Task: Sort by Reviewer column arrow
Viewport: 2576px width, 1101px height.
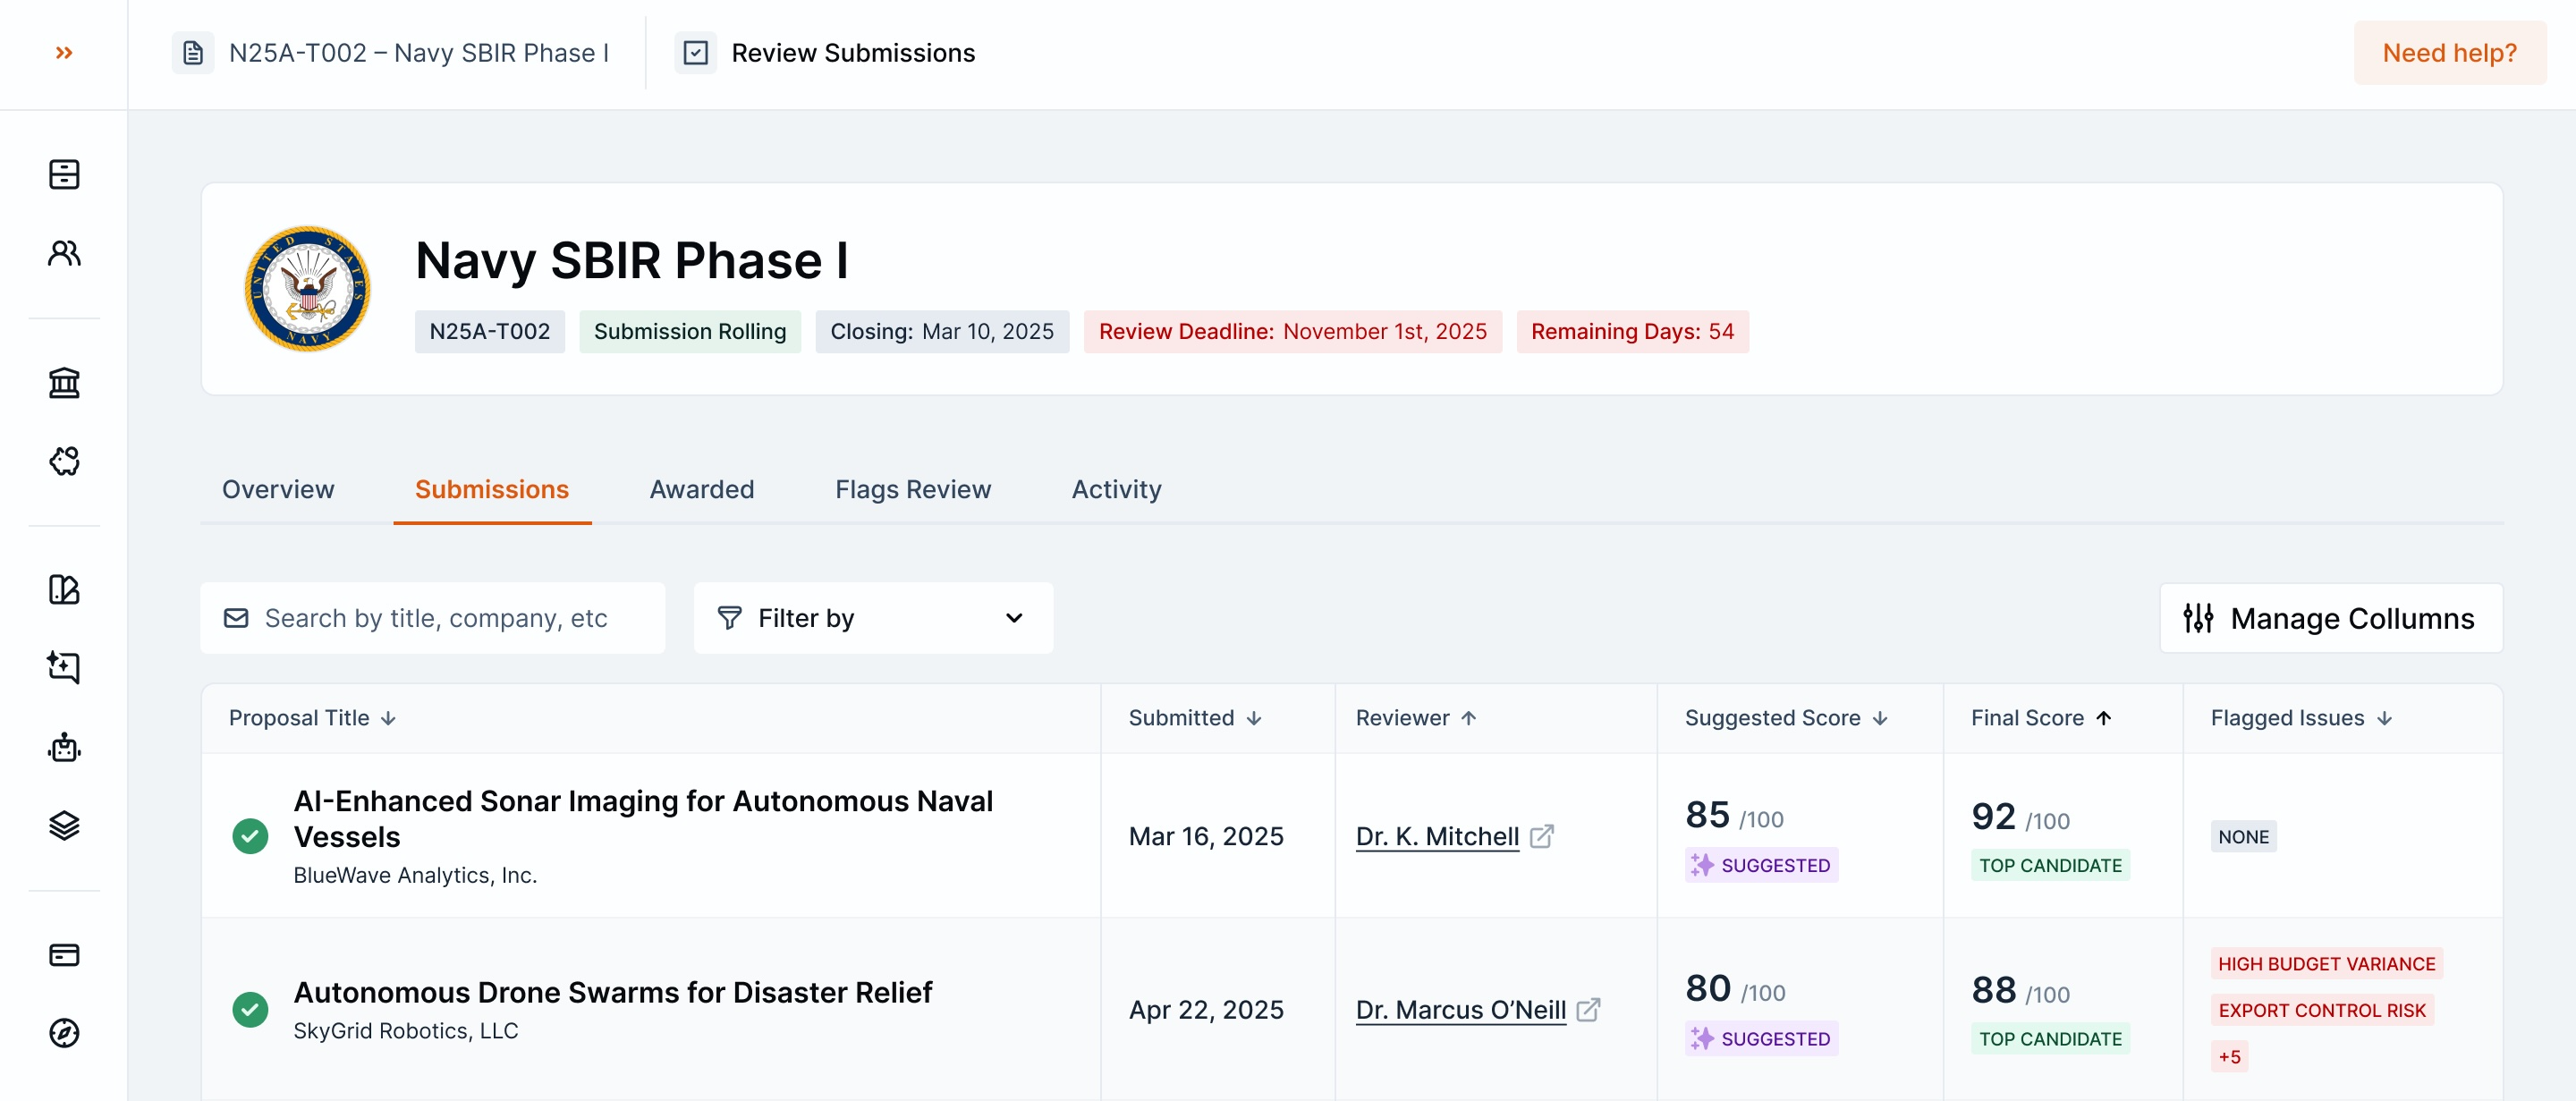Action: [x=1469, y=718]
